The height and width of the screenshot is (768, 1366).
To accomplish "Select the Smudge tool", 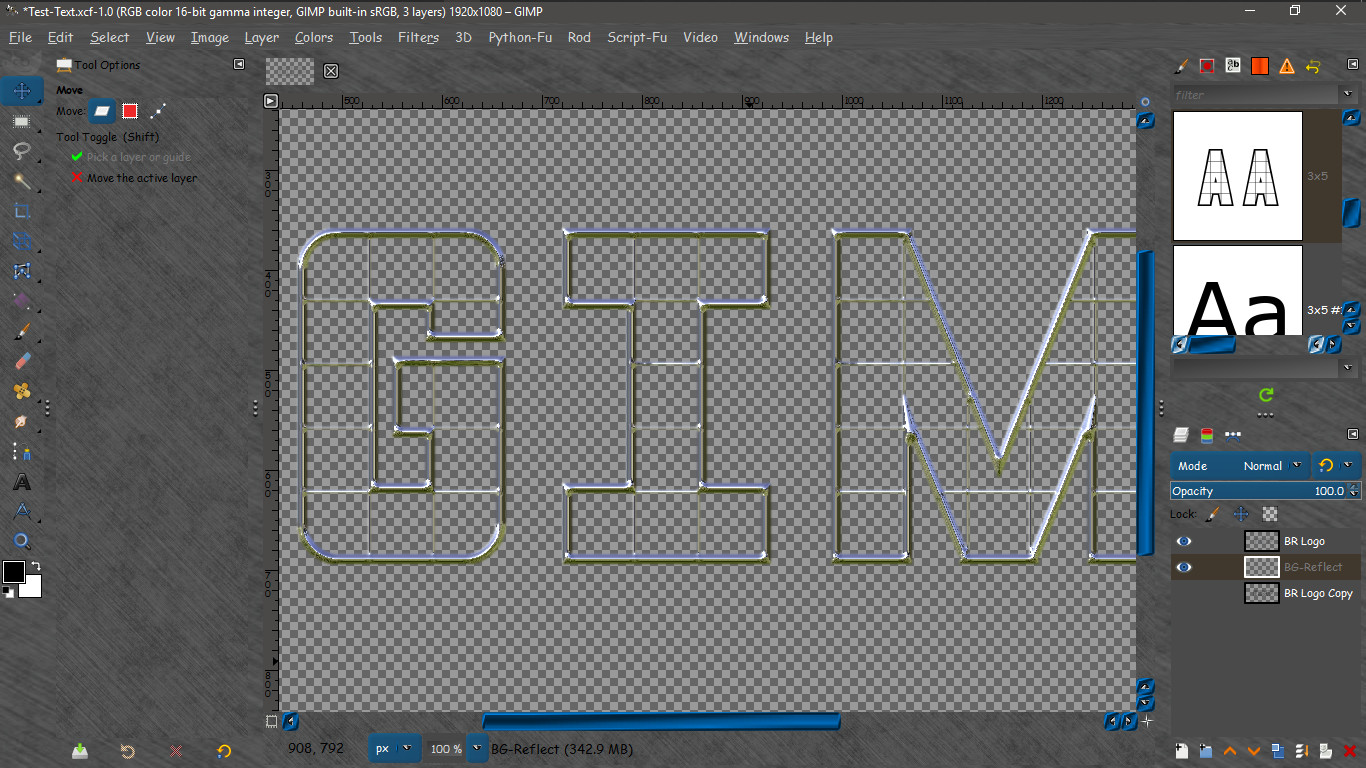I will tap(22, 421).
